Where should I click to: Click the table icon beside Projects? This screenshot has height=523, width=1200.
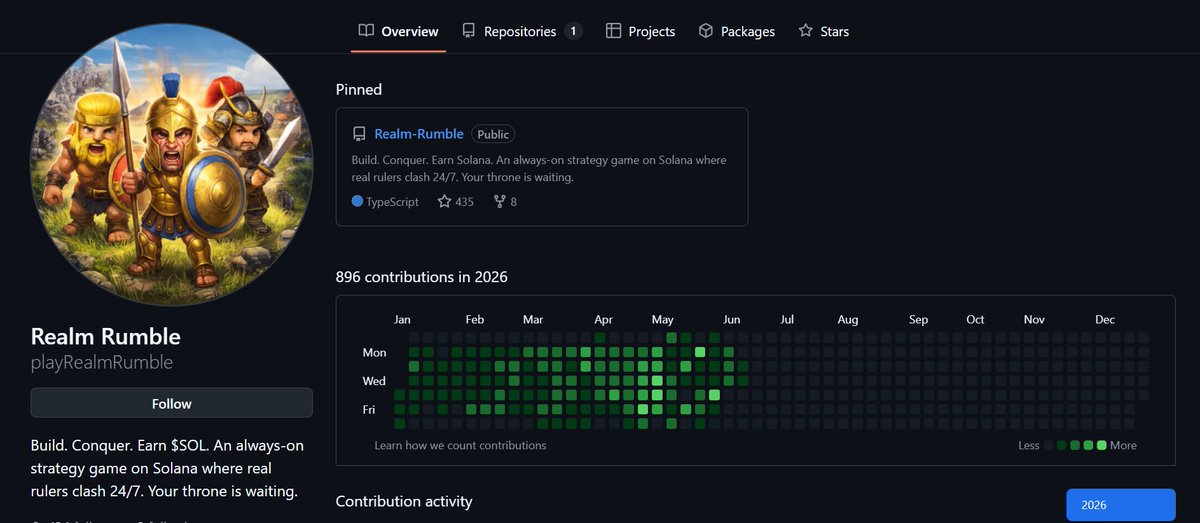pyautogui.click(x=613, y=31)
